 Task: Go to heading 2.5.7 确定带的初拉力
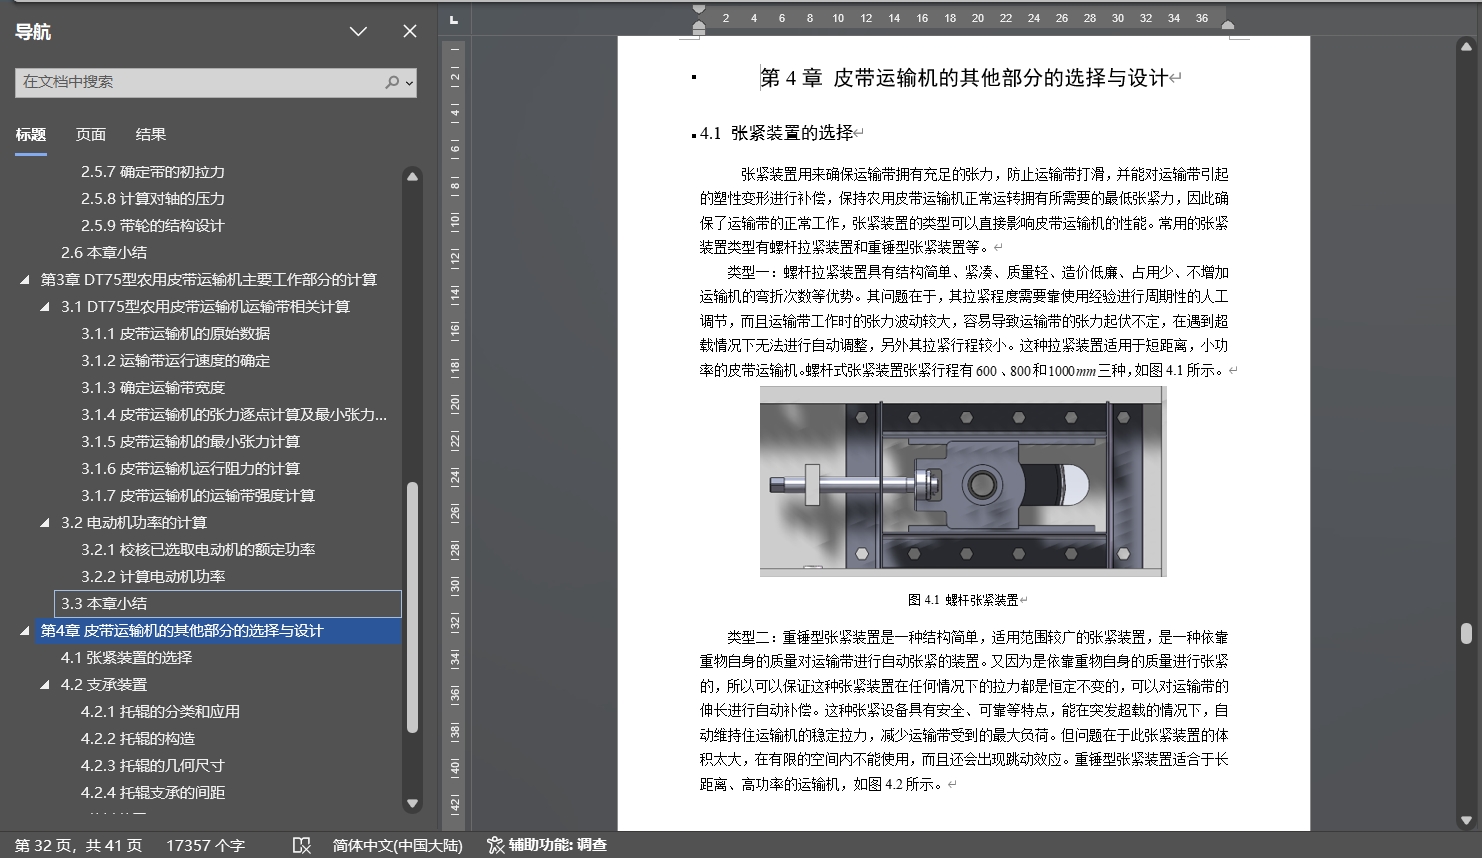coord(153,172)
